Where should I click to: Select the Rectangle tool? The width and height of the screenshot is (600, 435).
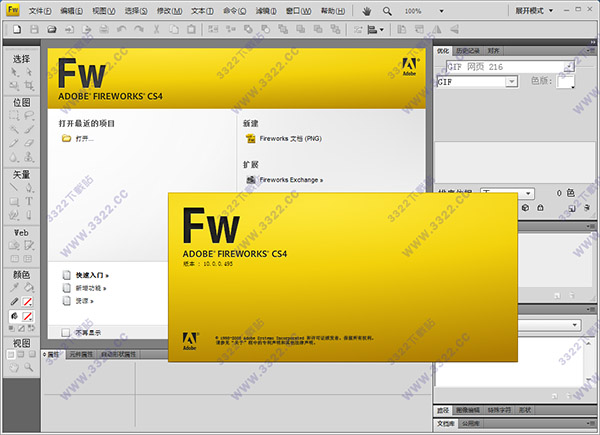[x=14, y=201]
